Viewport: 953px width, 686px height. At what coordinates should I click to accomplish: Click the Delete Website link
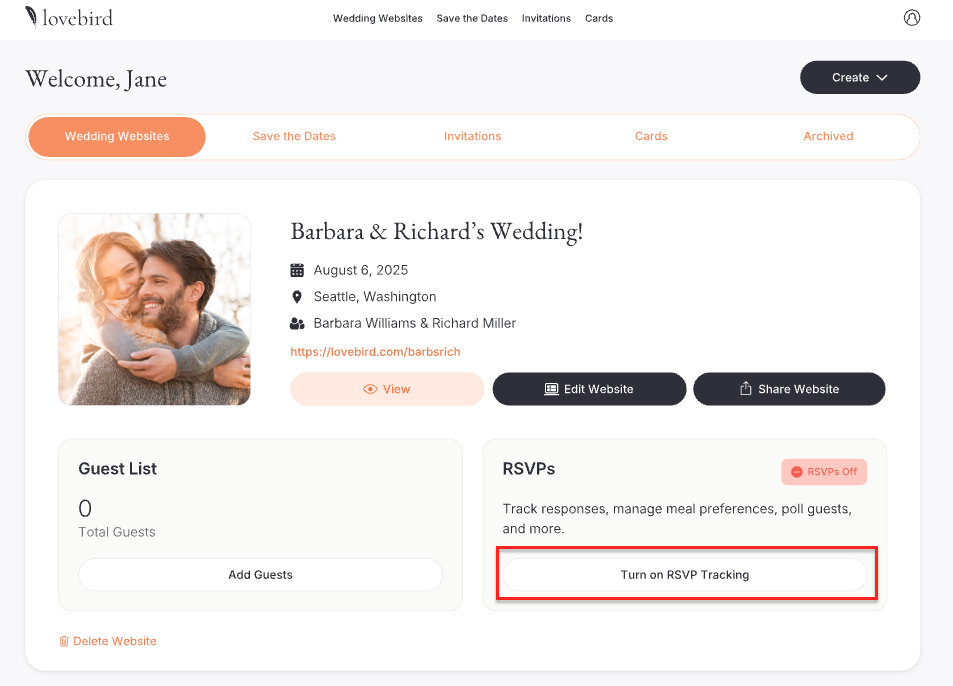pyautogui.click(x=108, y=641)
